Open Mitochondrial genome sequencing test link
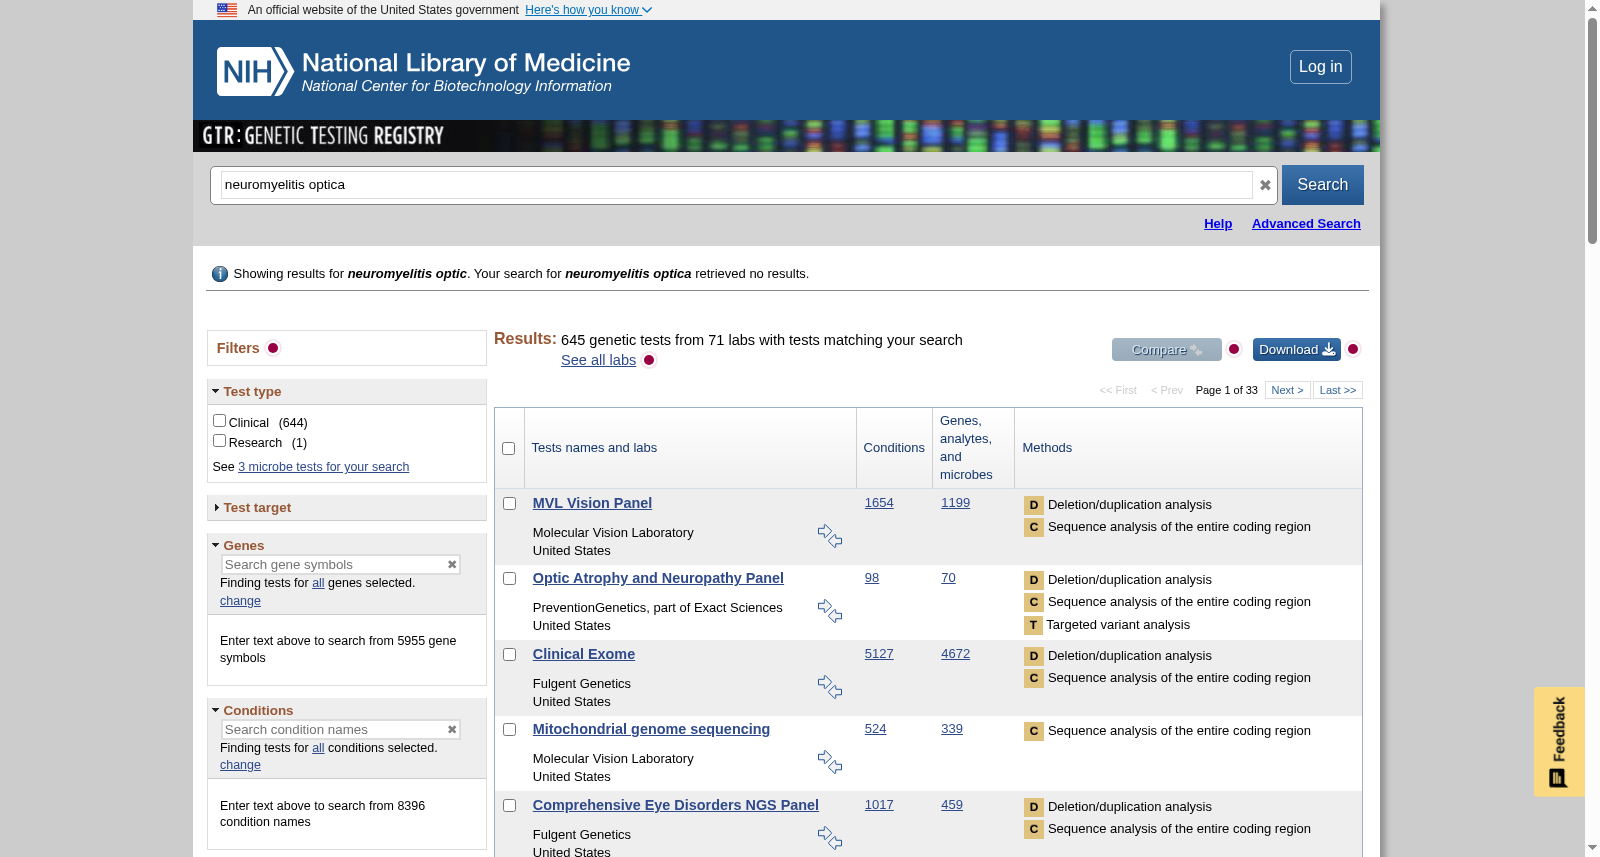The width and height of the screenshot is (1600, 857). point(651,729)
